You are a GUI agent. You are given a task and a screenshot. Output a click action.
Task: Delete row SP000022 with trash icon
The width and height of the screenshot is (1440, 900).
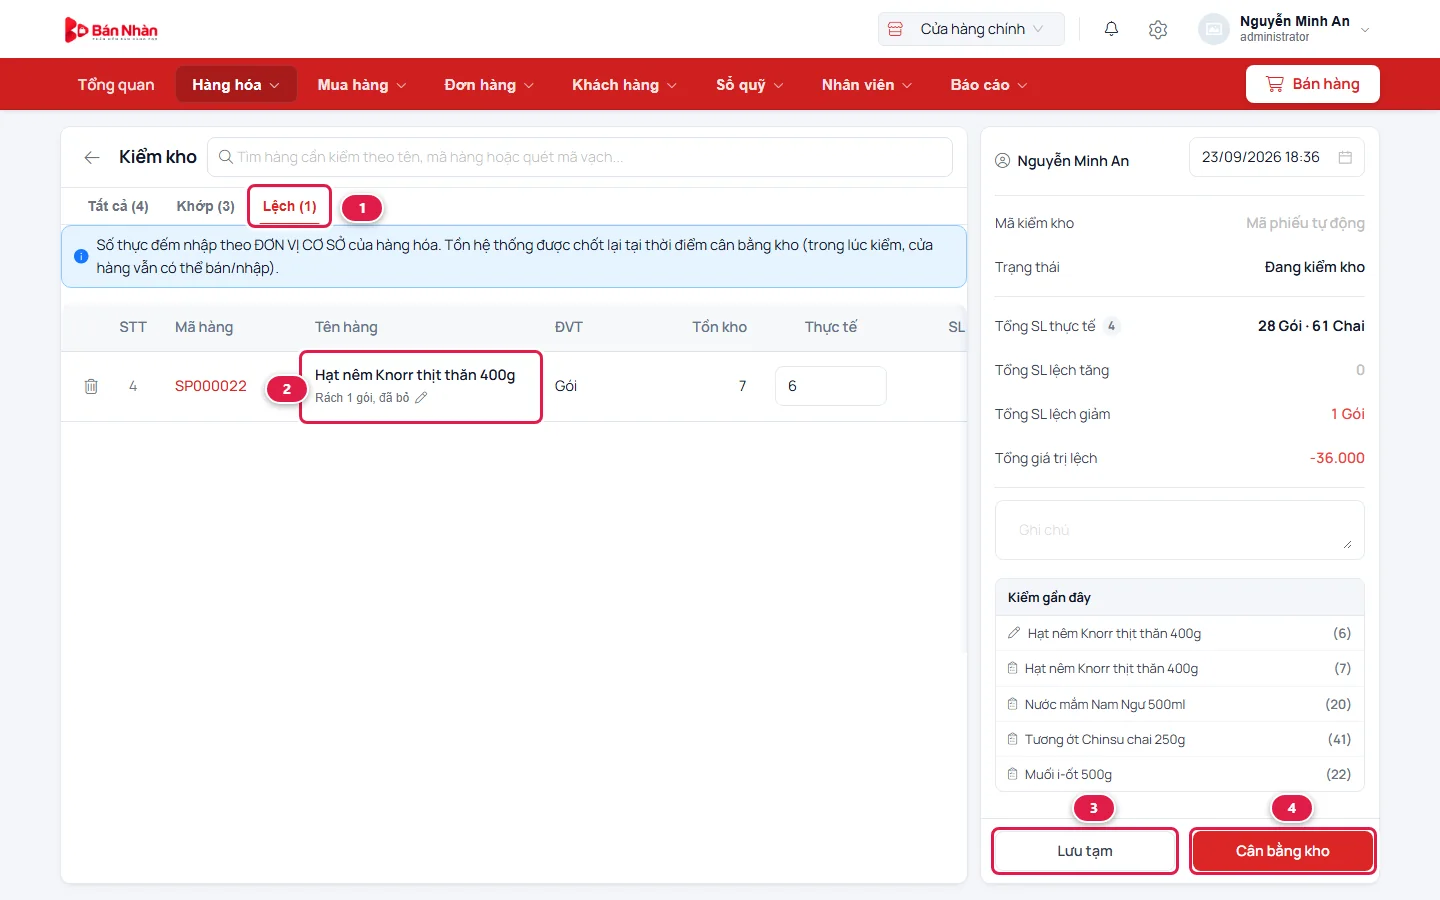[91, 386]
